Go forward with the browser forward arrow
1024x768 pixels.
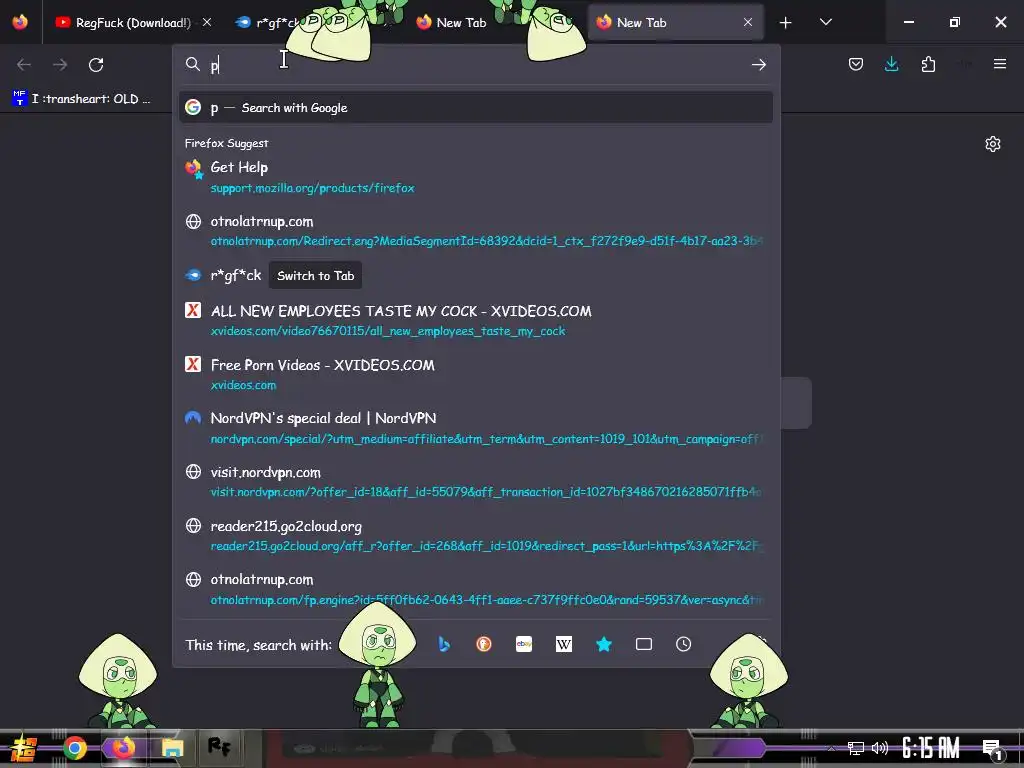pos(60,65)
